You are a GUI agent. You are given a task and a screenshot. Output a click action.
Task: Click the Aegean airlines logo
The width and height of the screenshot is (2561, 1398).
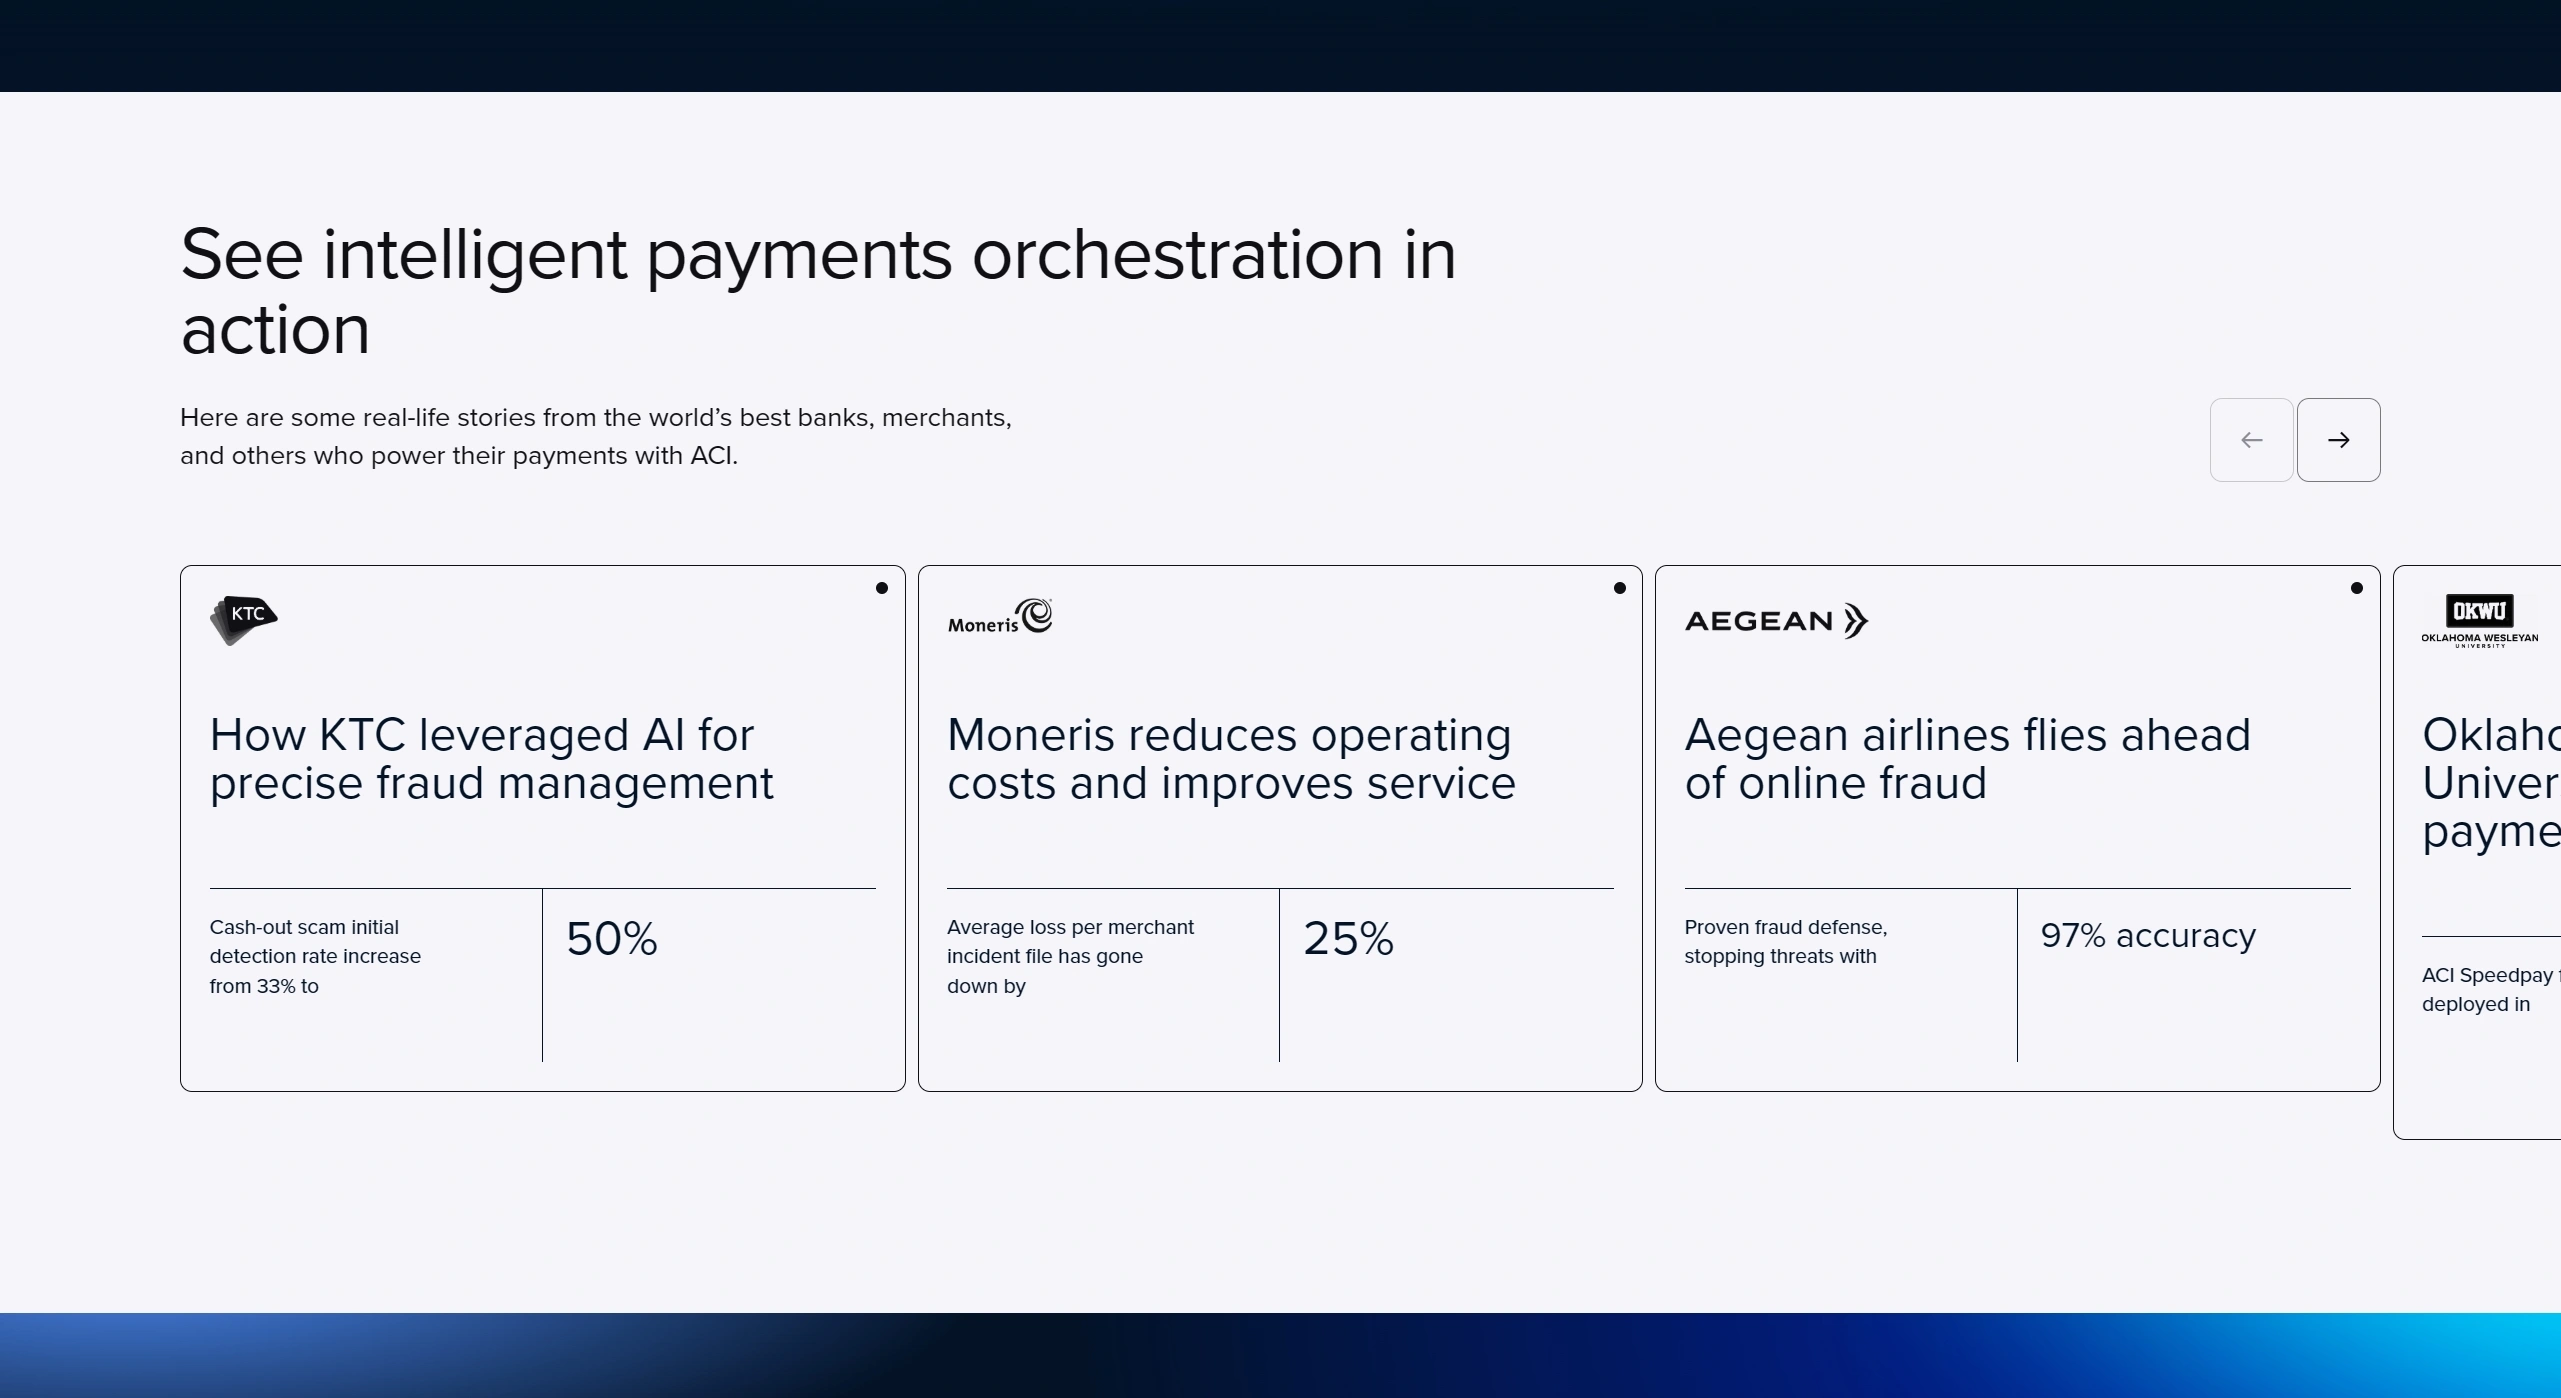pyautogui.click(x=1775, y=621)
